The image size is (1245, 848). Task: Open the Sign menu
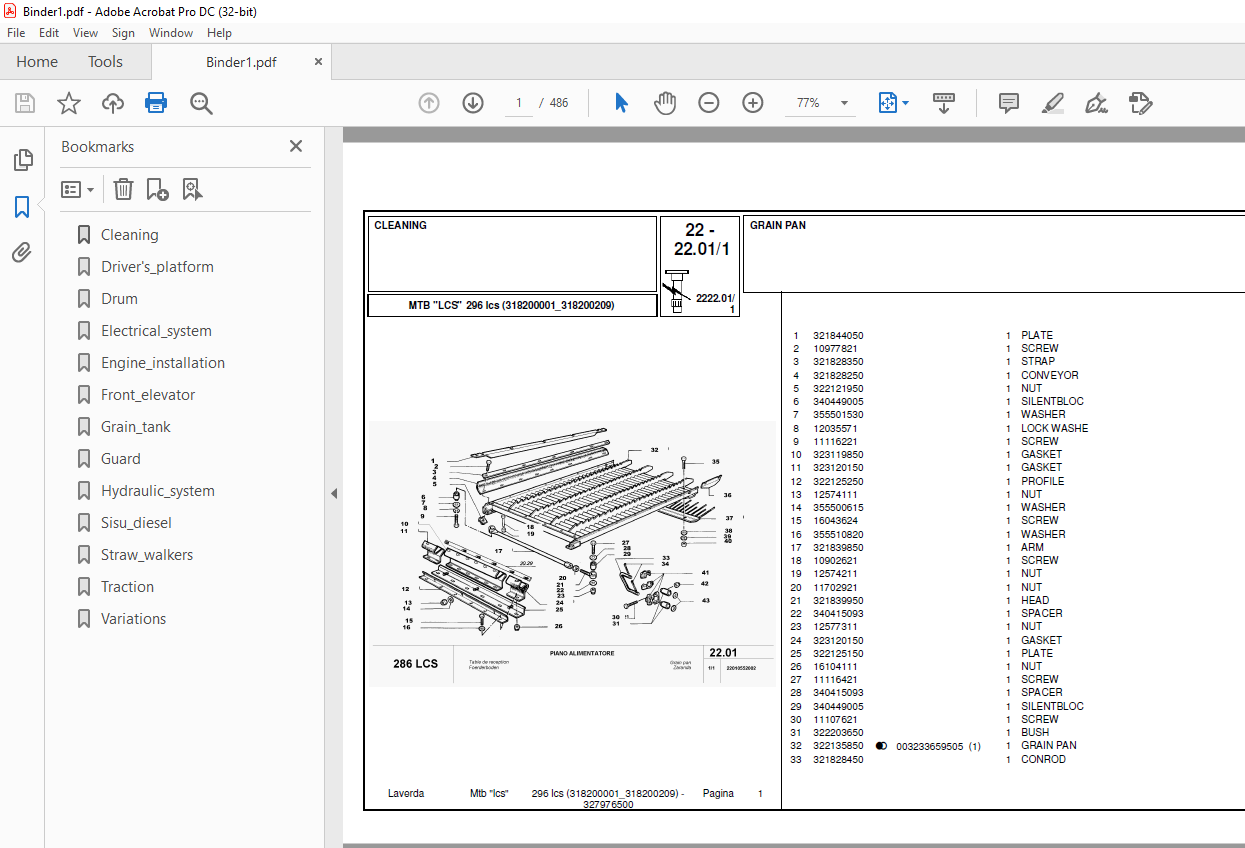click(123, 33)
